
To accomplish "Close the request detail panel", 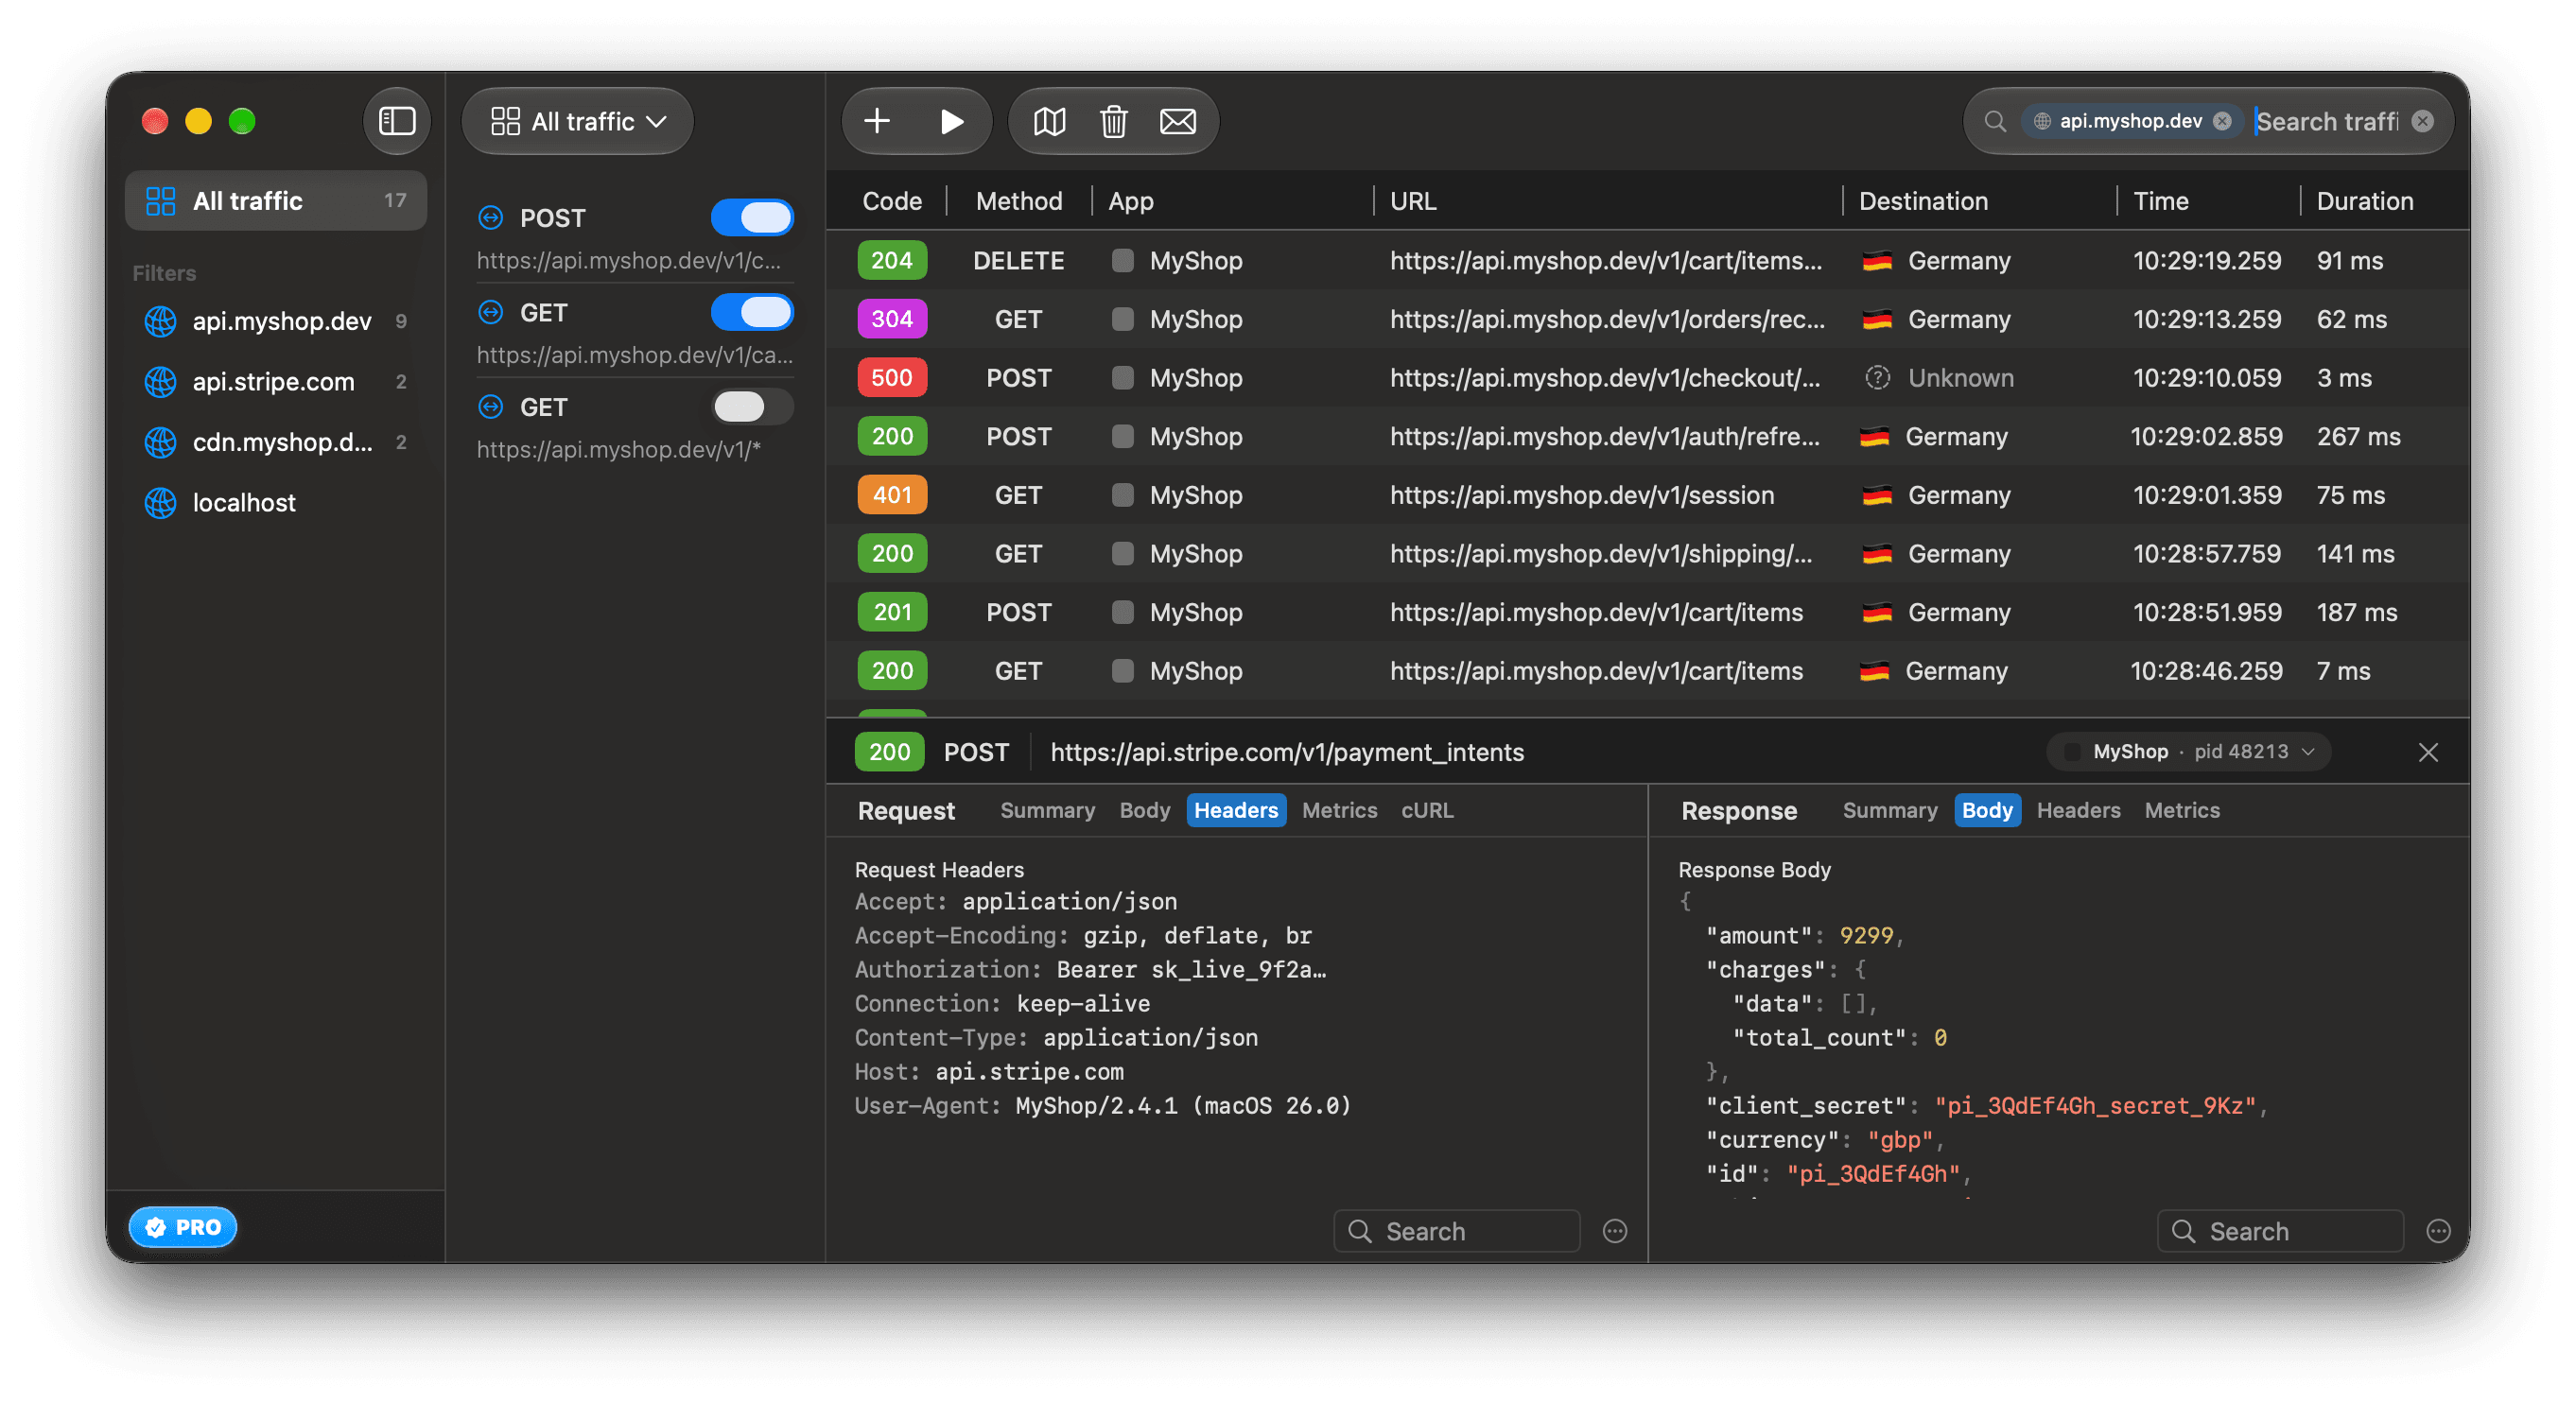I will click(x=2427, y=752).
